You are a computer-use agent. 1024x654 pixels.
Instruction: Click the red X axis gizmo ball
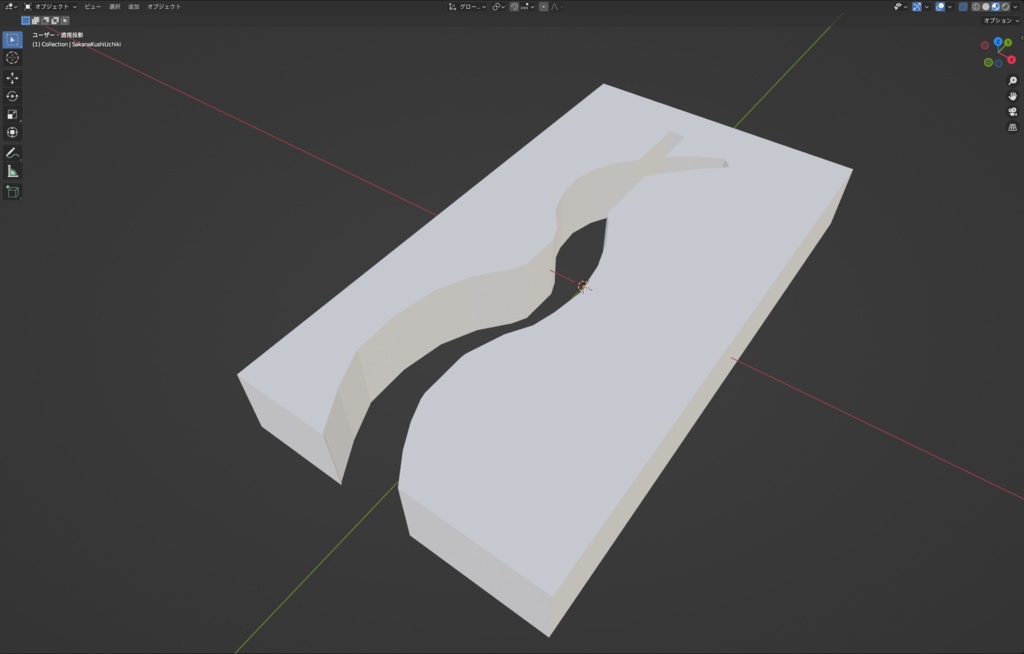click(x=1012, y=59)
